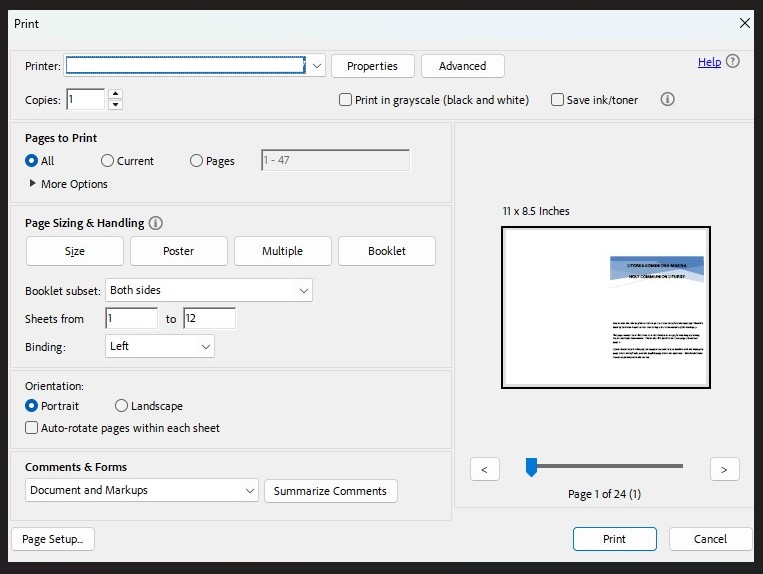
Task: Open Advanced print settings
Action: pyautogui.click(x=463, y=66)
